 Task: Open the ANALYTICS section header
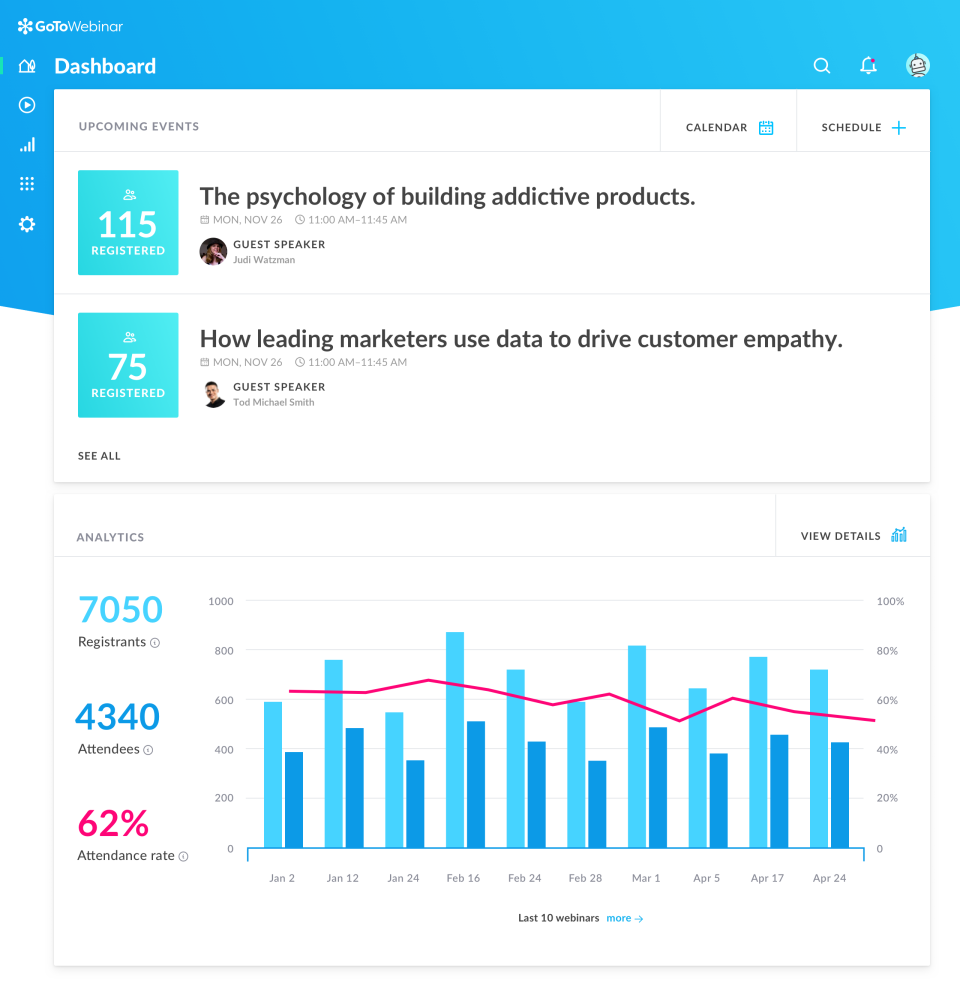(110, 537)
